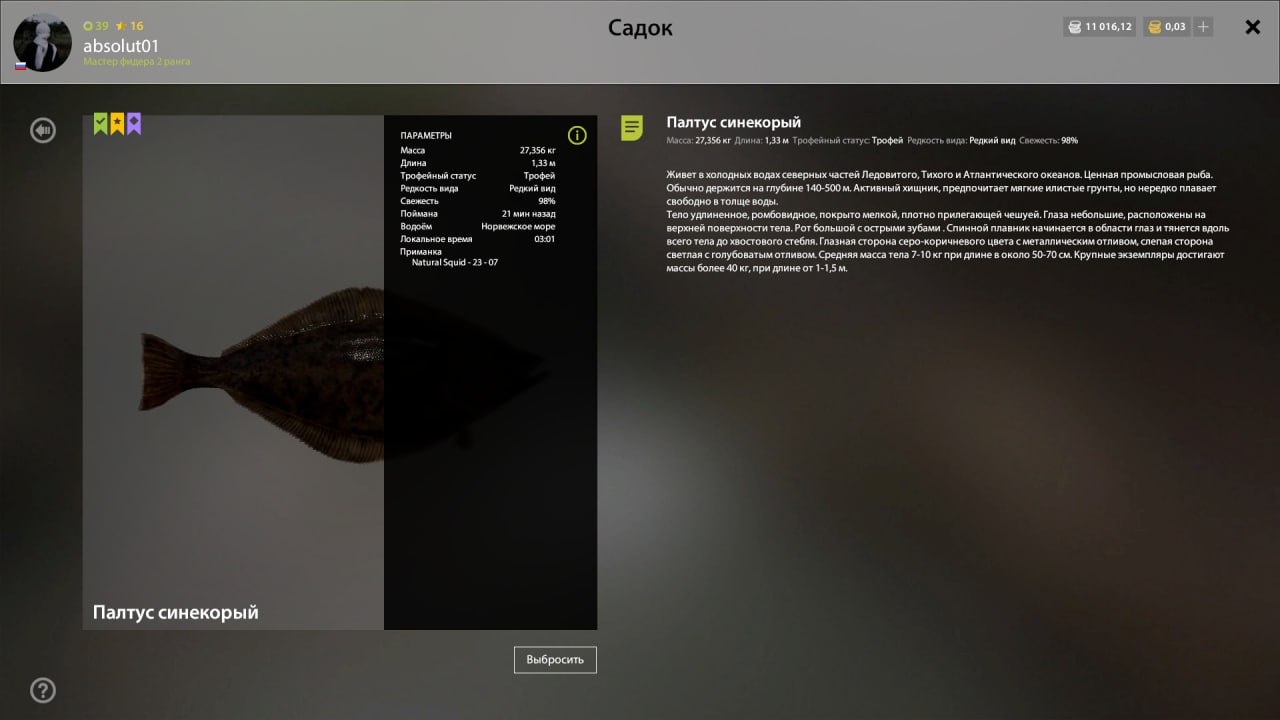This screenshot has height=720, width=1280.
Task: Open the fish description note icon
Action: (632, 128)
